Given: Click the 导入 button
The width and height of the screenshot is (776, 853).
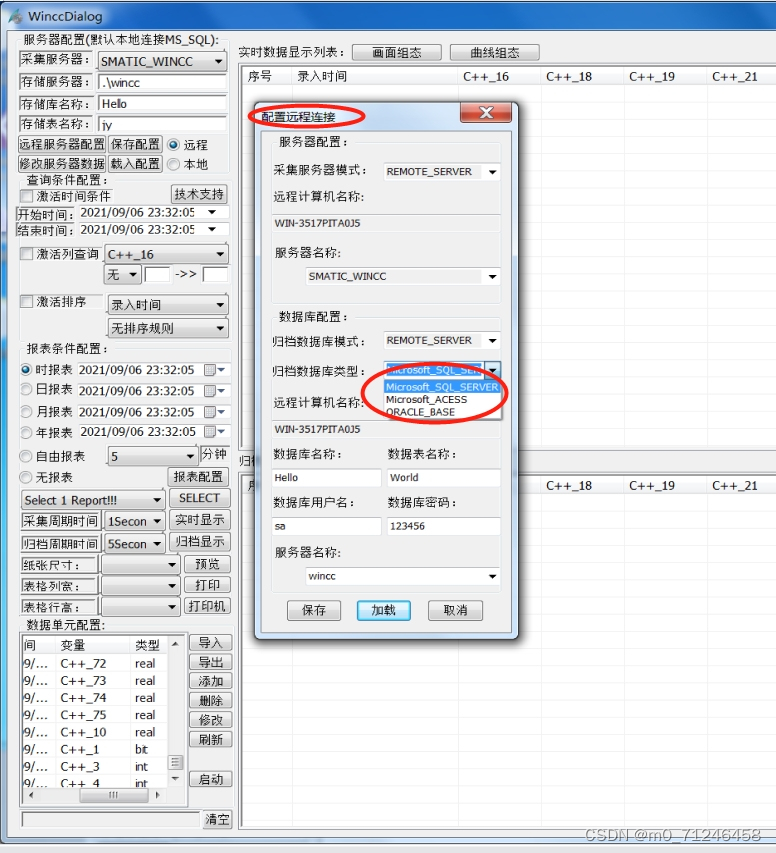Looking at the screenshot, I should click(211, 643).
